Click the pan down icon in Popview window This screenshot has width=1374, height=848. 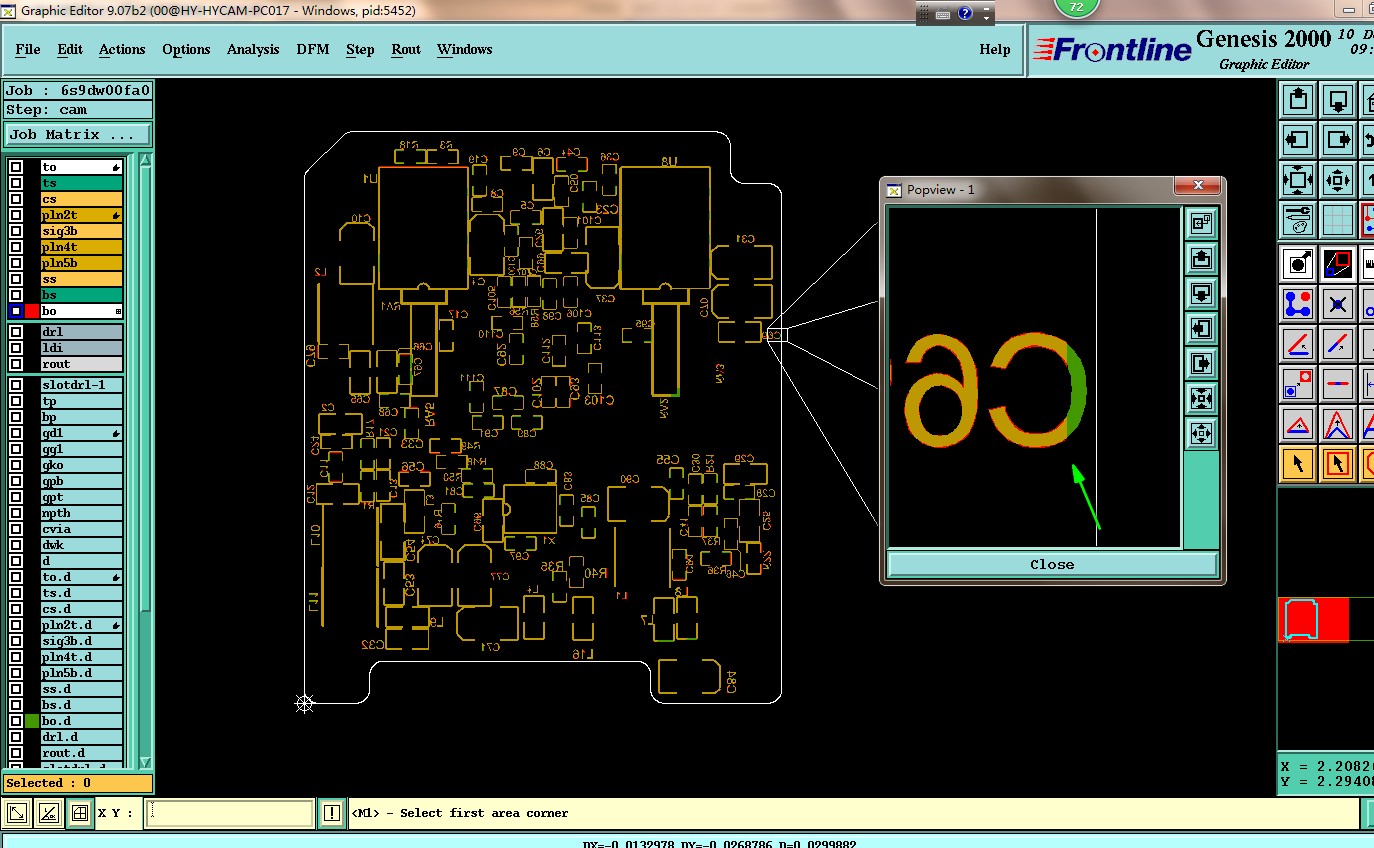tap(1201, 293)
